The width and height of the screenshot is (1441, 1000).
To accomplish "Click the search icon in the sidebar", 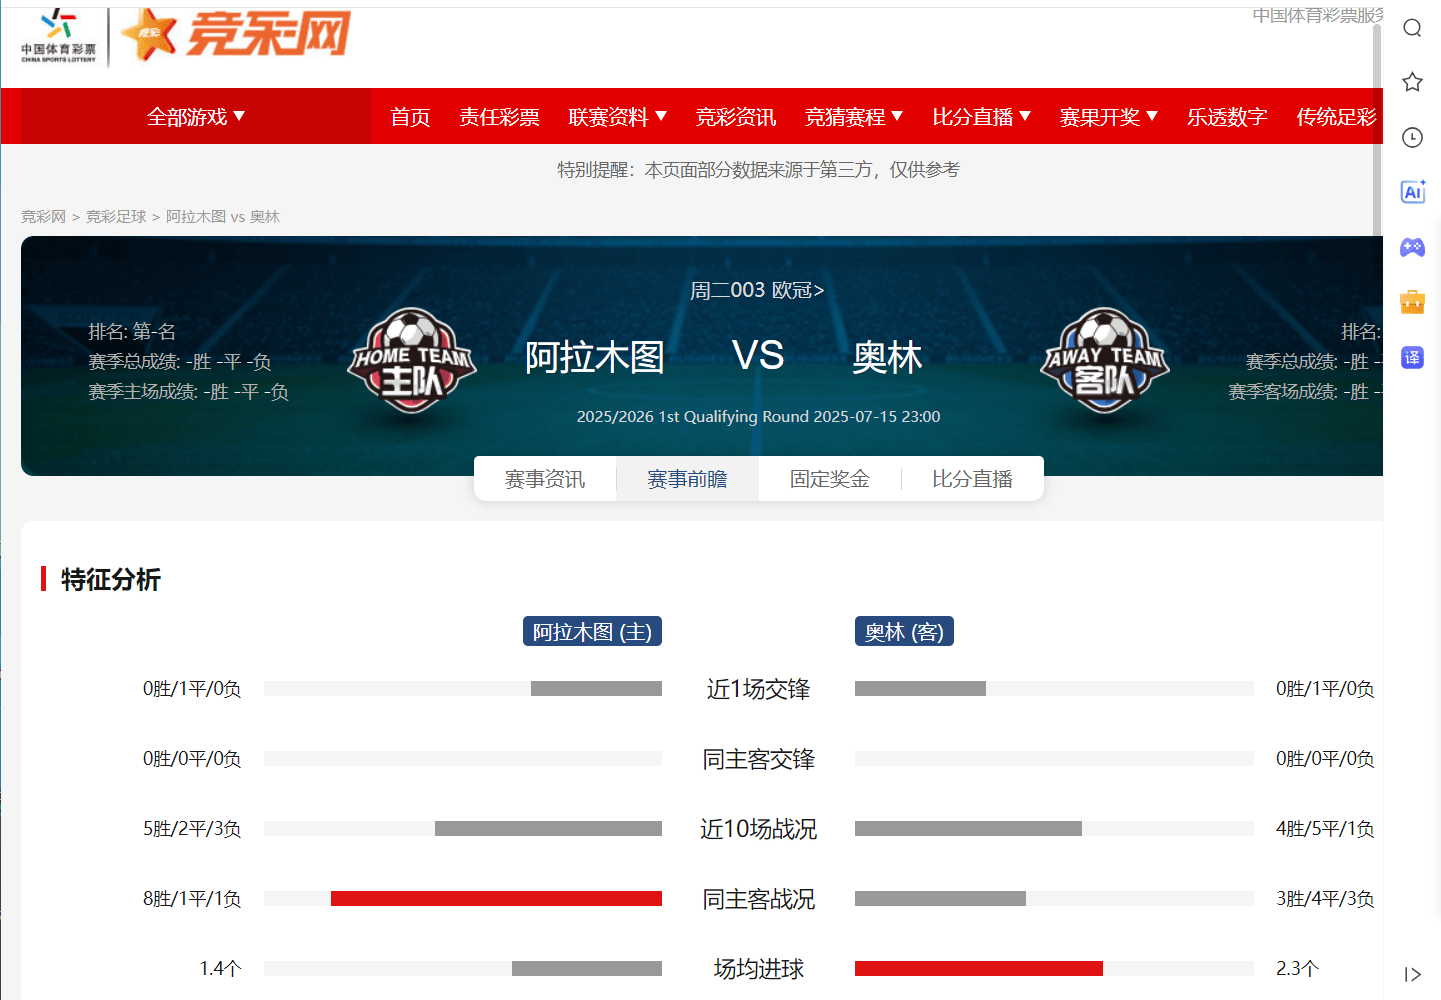I will (x=1412, y=28).
